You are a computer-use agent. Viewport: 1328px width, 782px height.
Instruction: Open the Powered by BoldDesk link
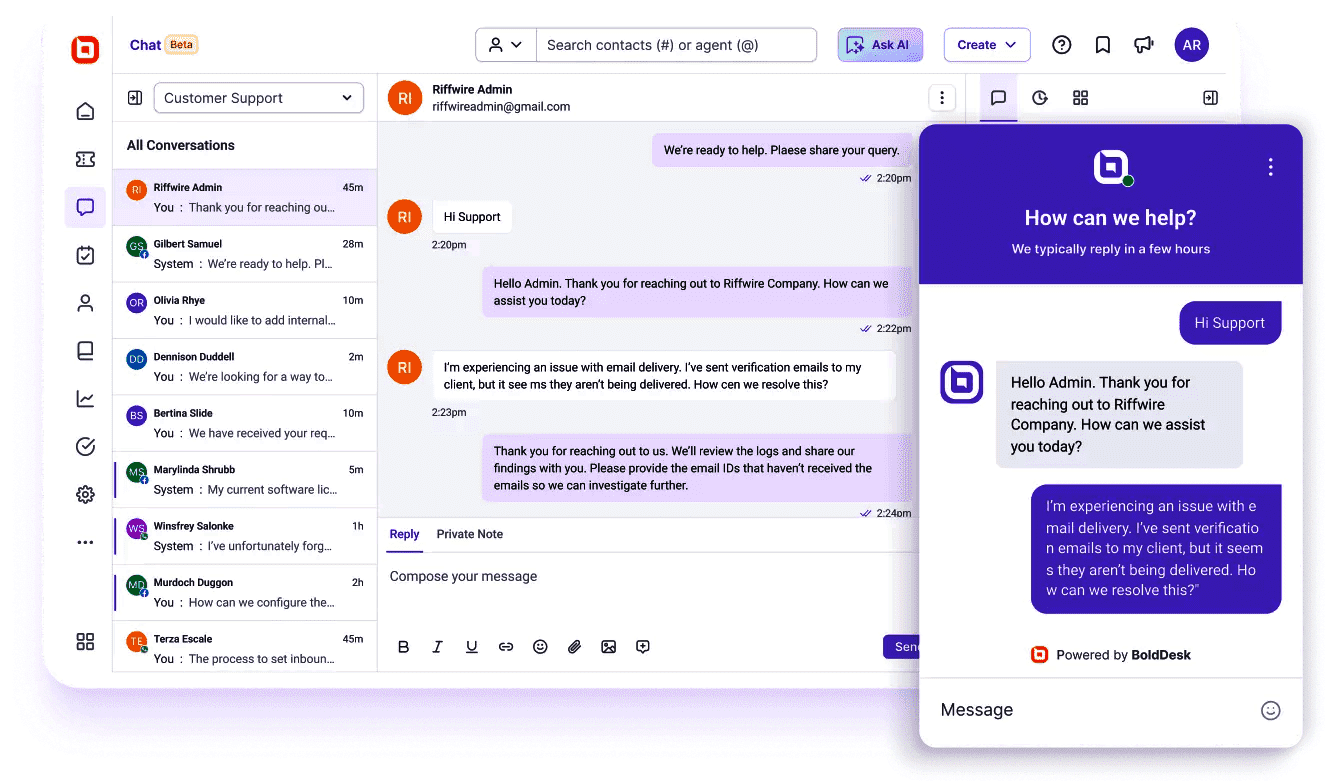1111,655
